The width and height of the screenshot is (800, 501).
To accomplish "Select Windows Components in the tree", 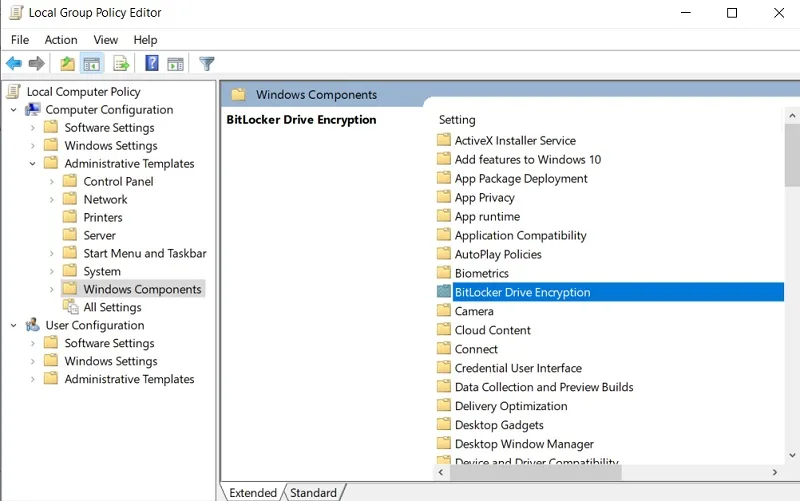I will tap(142, 289).
